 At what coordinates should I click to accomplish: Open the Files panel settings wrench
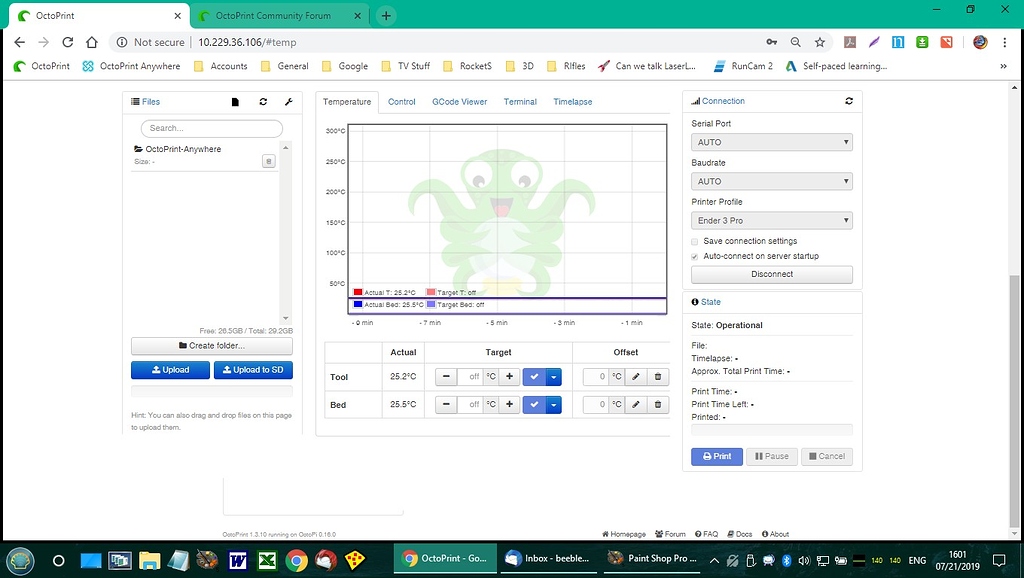[x=289, y=101]
